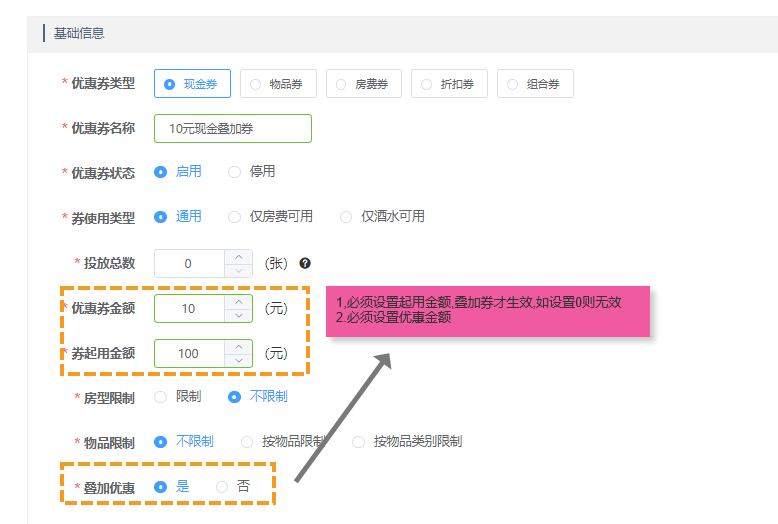Viewport: 778px width, 524px height.
Task: Select the 组合券 coupon type
Action: (535, 84)
